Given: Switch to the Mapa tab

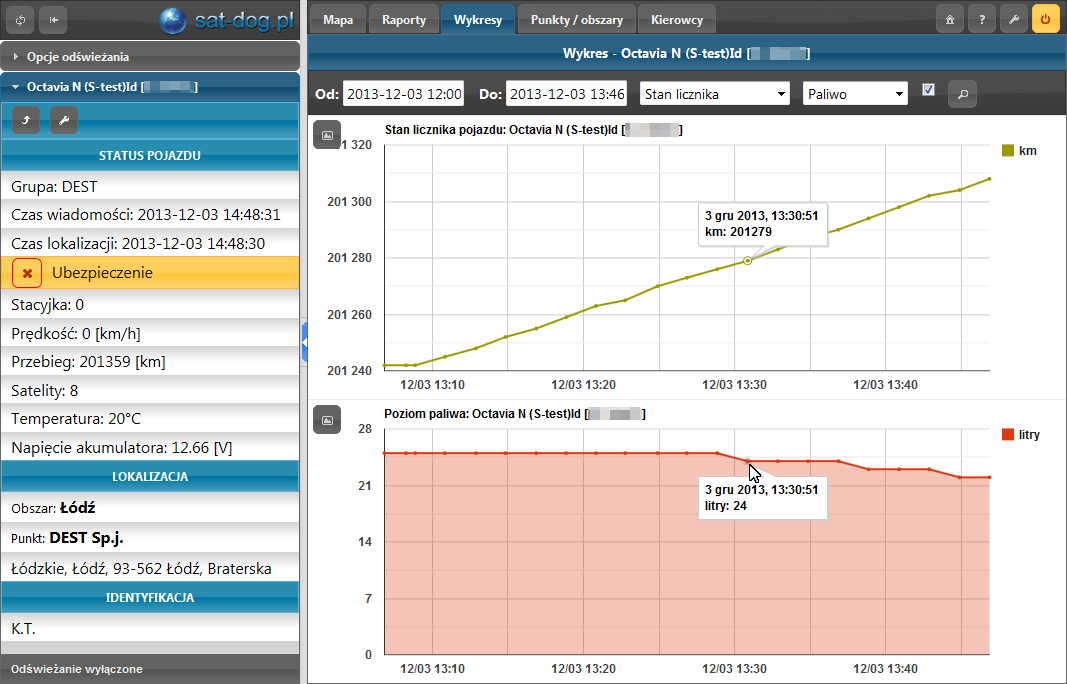Looking at the screenshot, I should click(337, 19).
